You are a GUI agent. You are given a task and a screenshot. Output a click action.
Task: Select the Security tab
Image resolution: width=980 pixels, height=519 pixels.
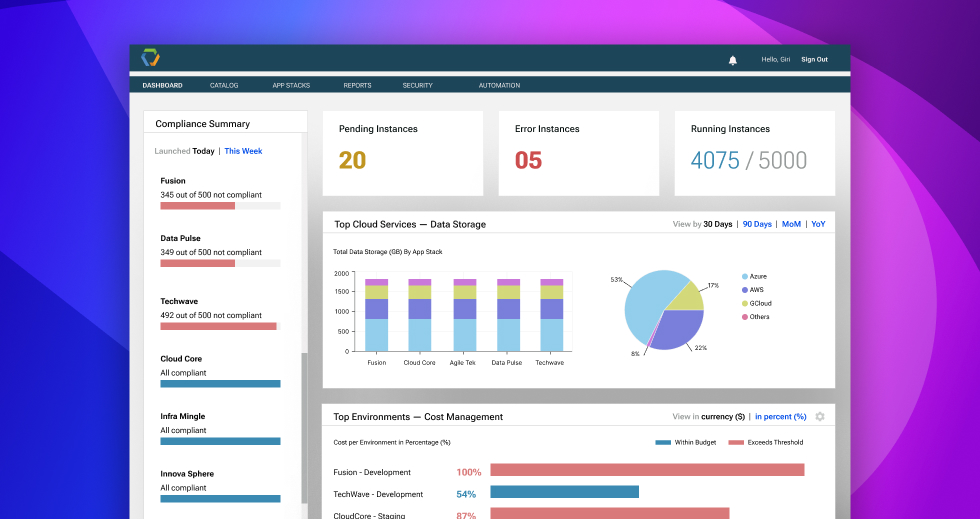point(418,85)
